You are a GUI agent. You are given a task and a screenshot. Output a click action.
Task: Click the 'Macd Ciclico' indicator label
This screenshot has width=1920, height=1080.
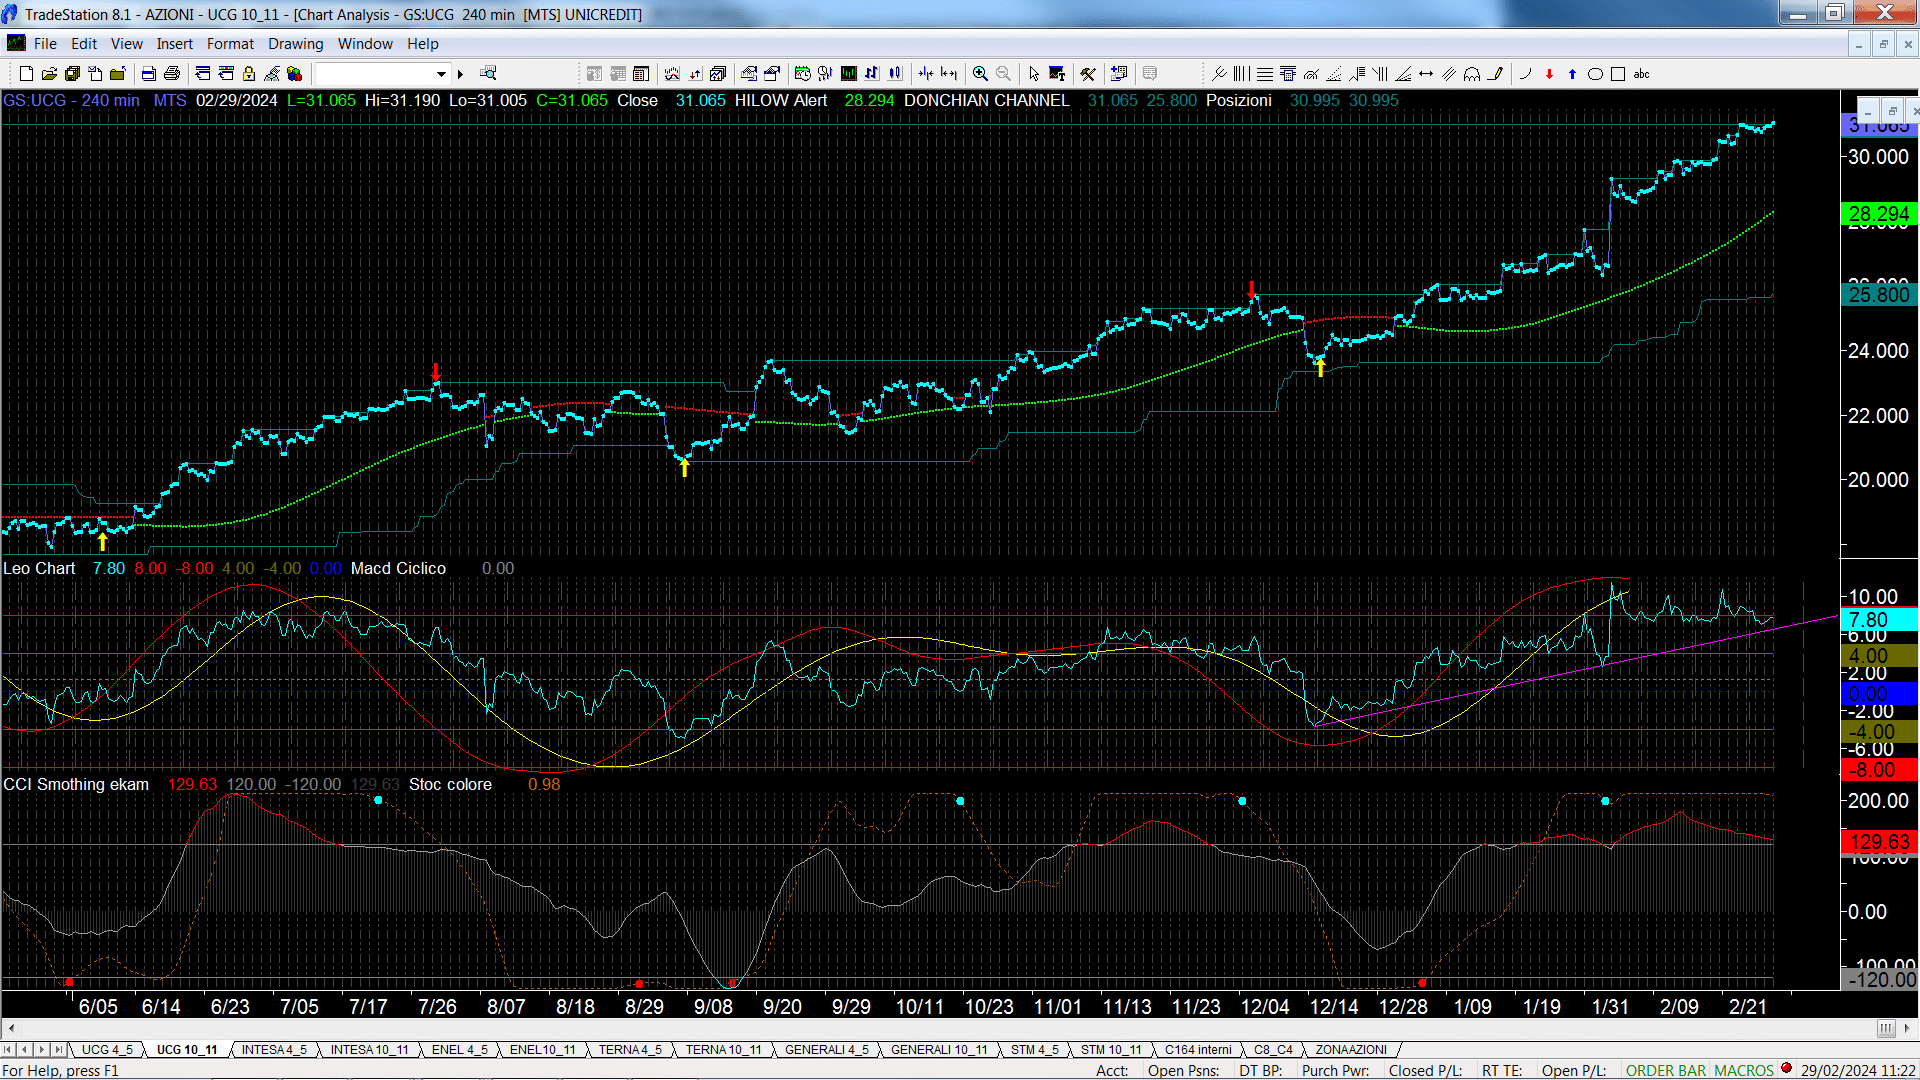(x=398, y=568)
